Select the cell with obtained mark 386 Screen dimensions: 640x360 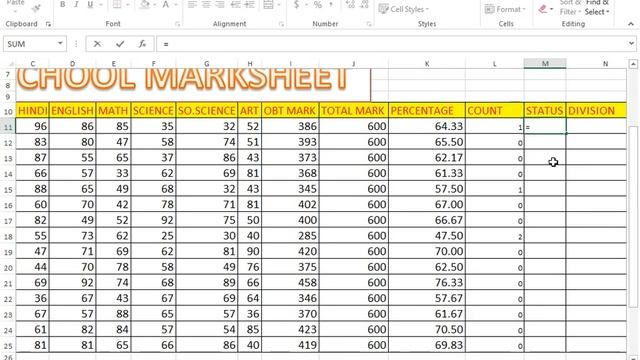pyautogui.click(x=290, y=126)
